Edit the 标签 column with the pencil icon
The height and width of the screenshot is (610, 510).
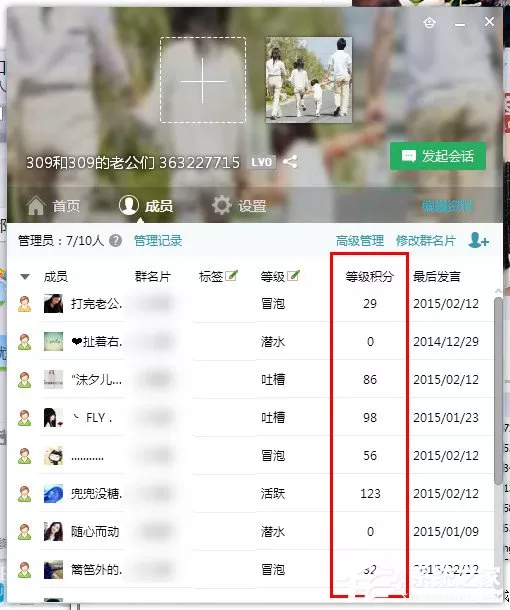(x=231, y=275)
